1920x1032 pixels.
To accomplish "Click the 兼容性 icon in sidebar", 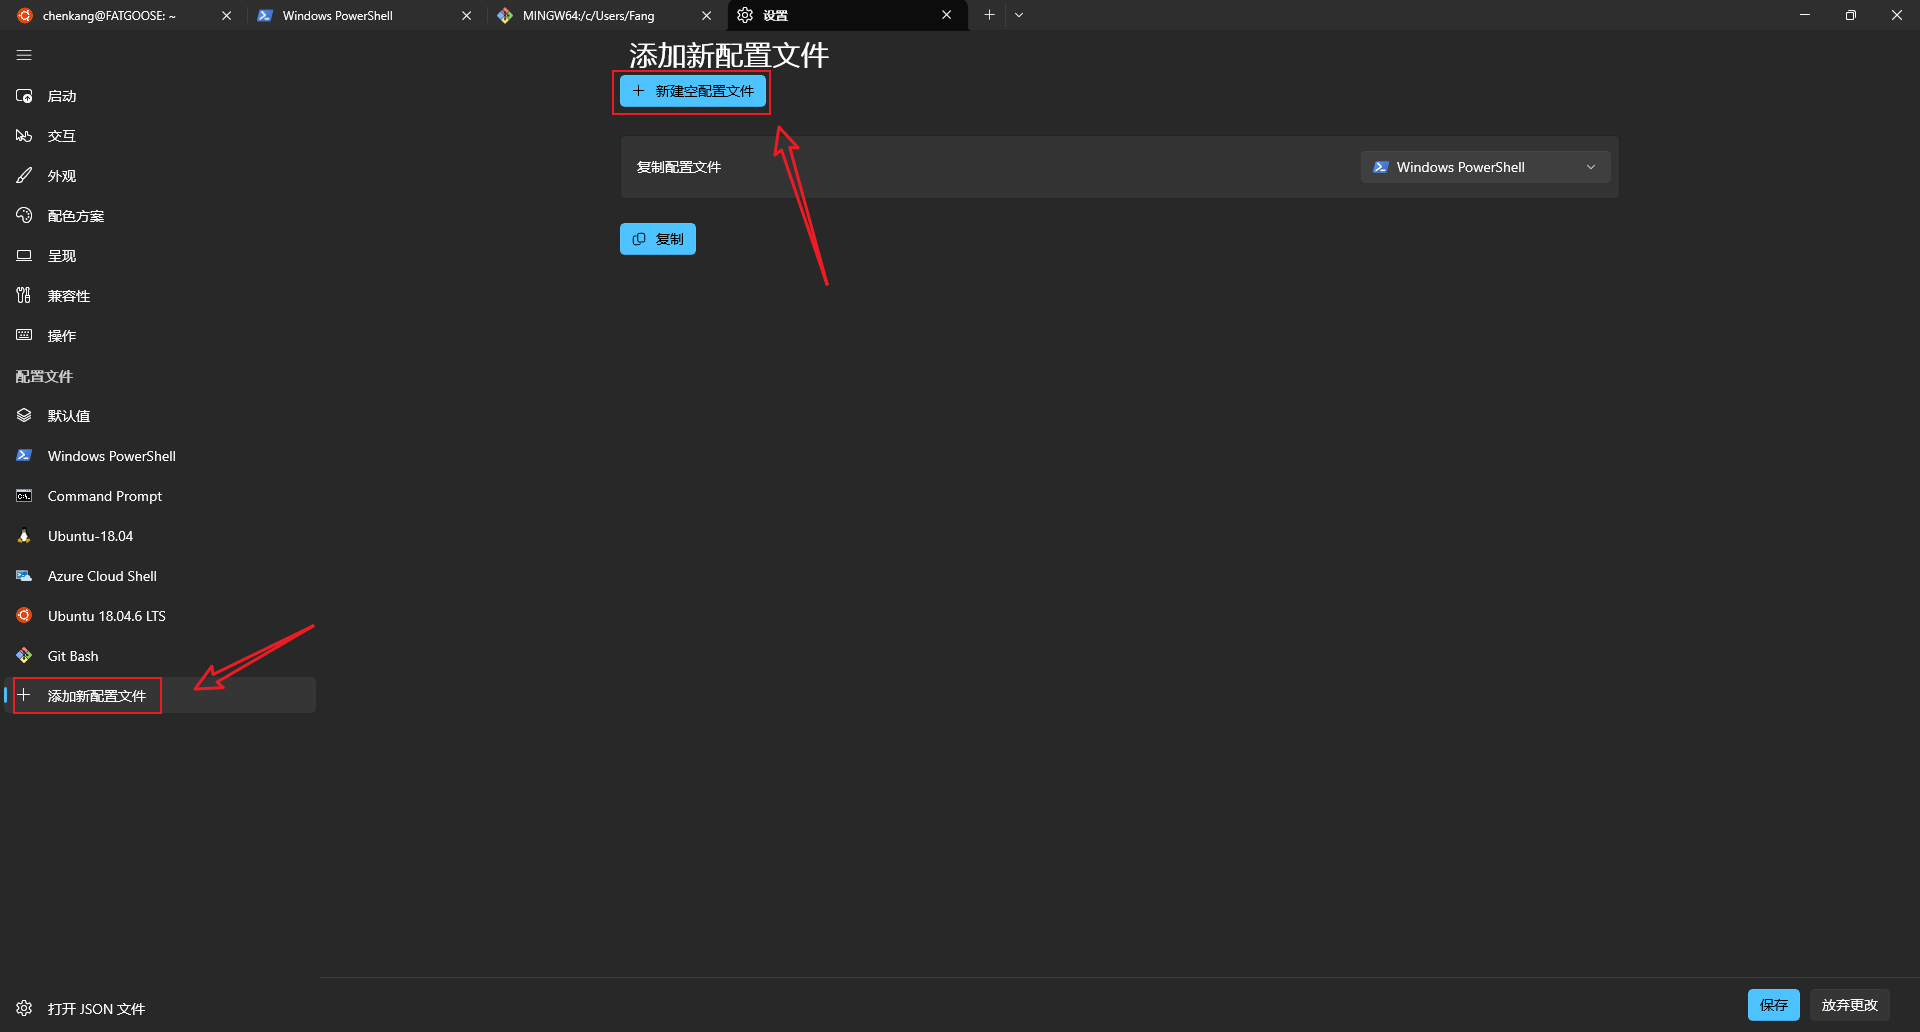I will [24, 295].
